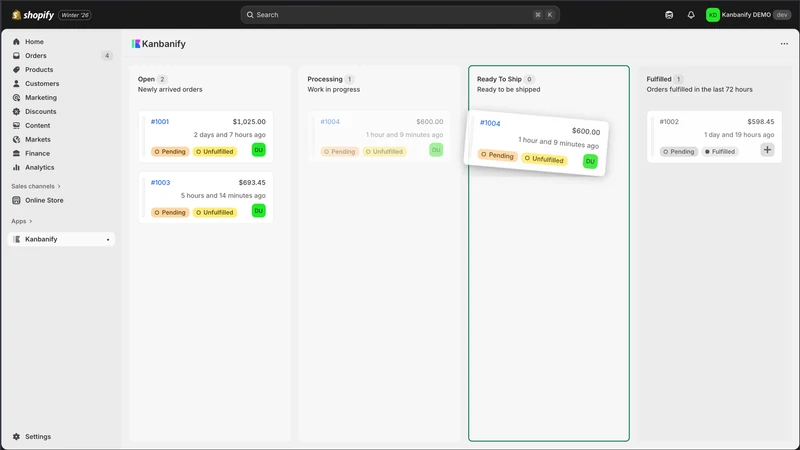Open the three-dot more menu

click(x=784, y=44)
